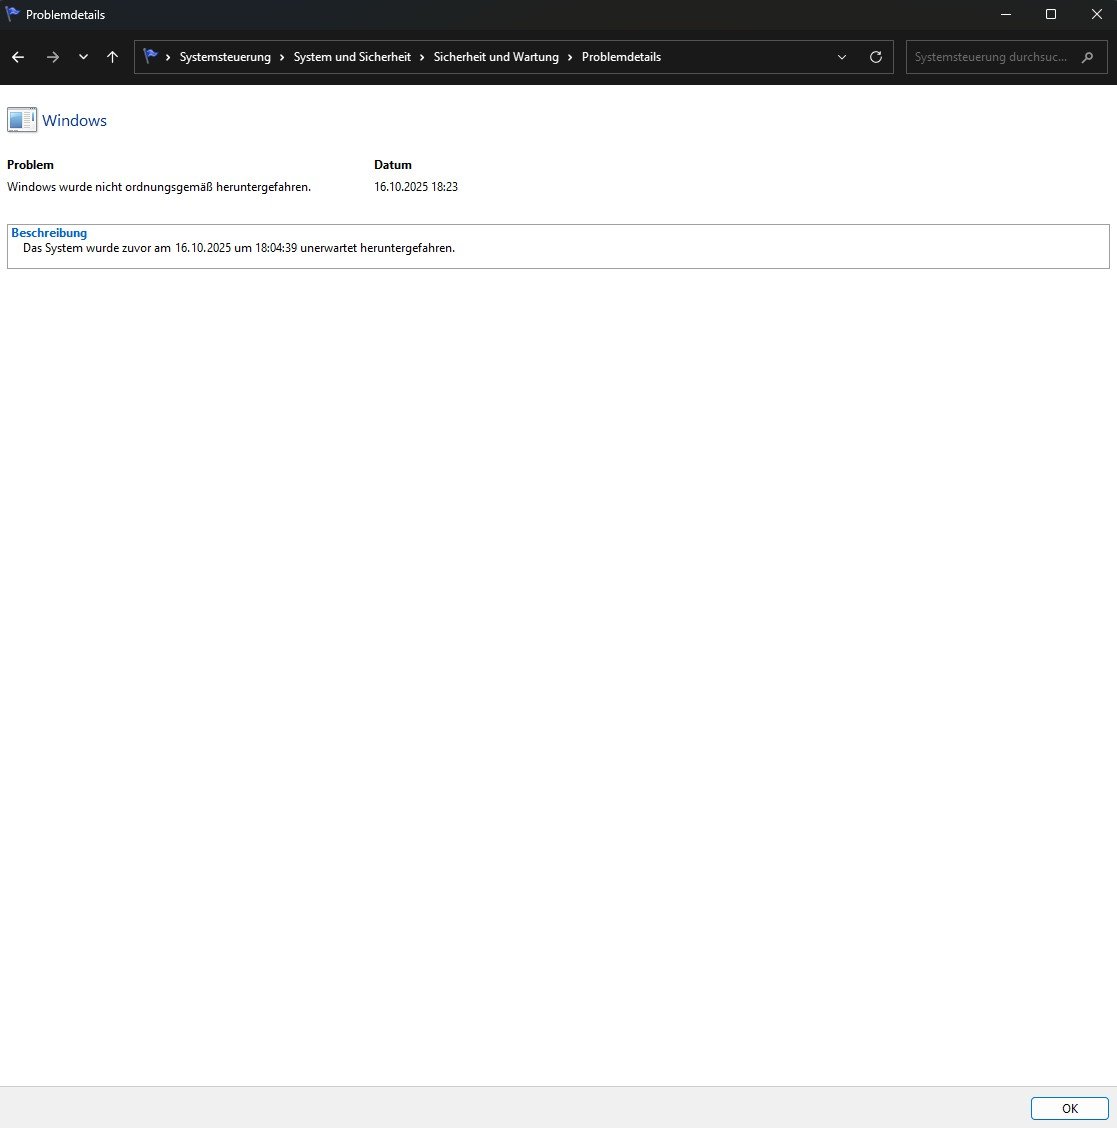Viewport: 1117px width, 1128px height.
Task: Go forward with the right arrow
Action: [53, 57]
